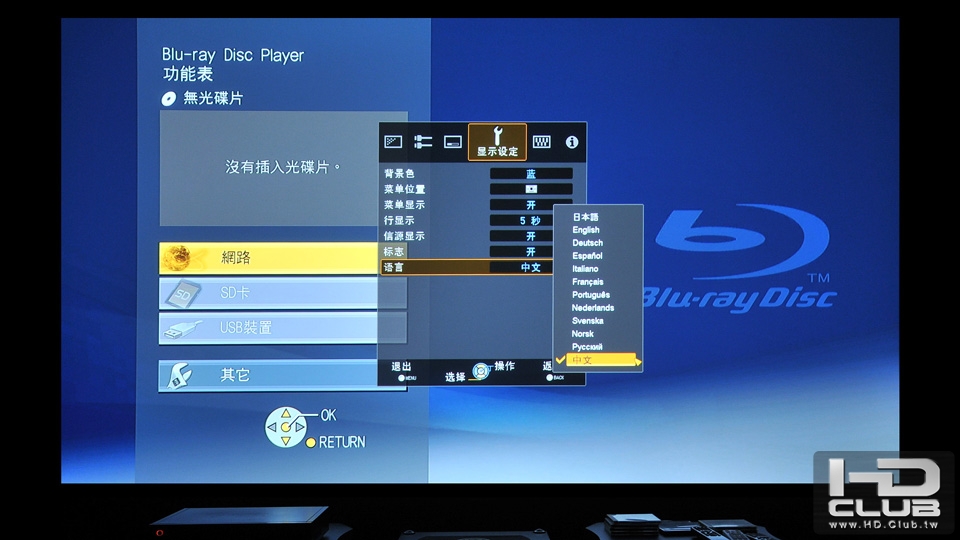Select the highlighted 语言 row label
960x540 pixels.
tap(394, 268)
